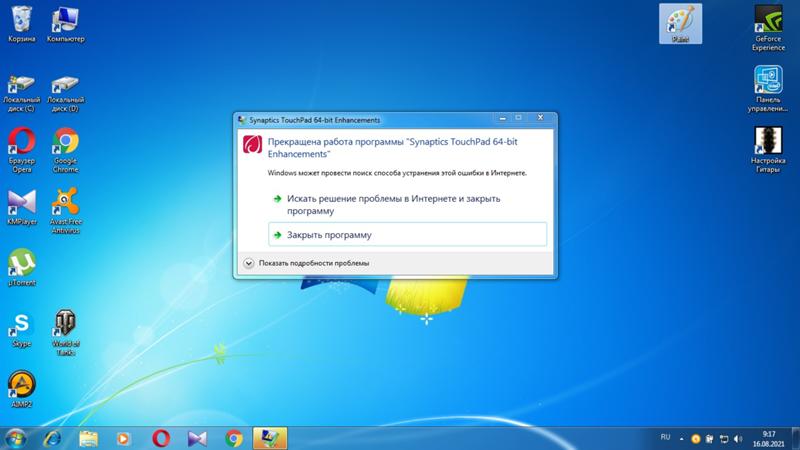Click the Chrome icon in taskbar
Image resolution: width=800 pixels, height=450 pixels.
coord(234,438)
